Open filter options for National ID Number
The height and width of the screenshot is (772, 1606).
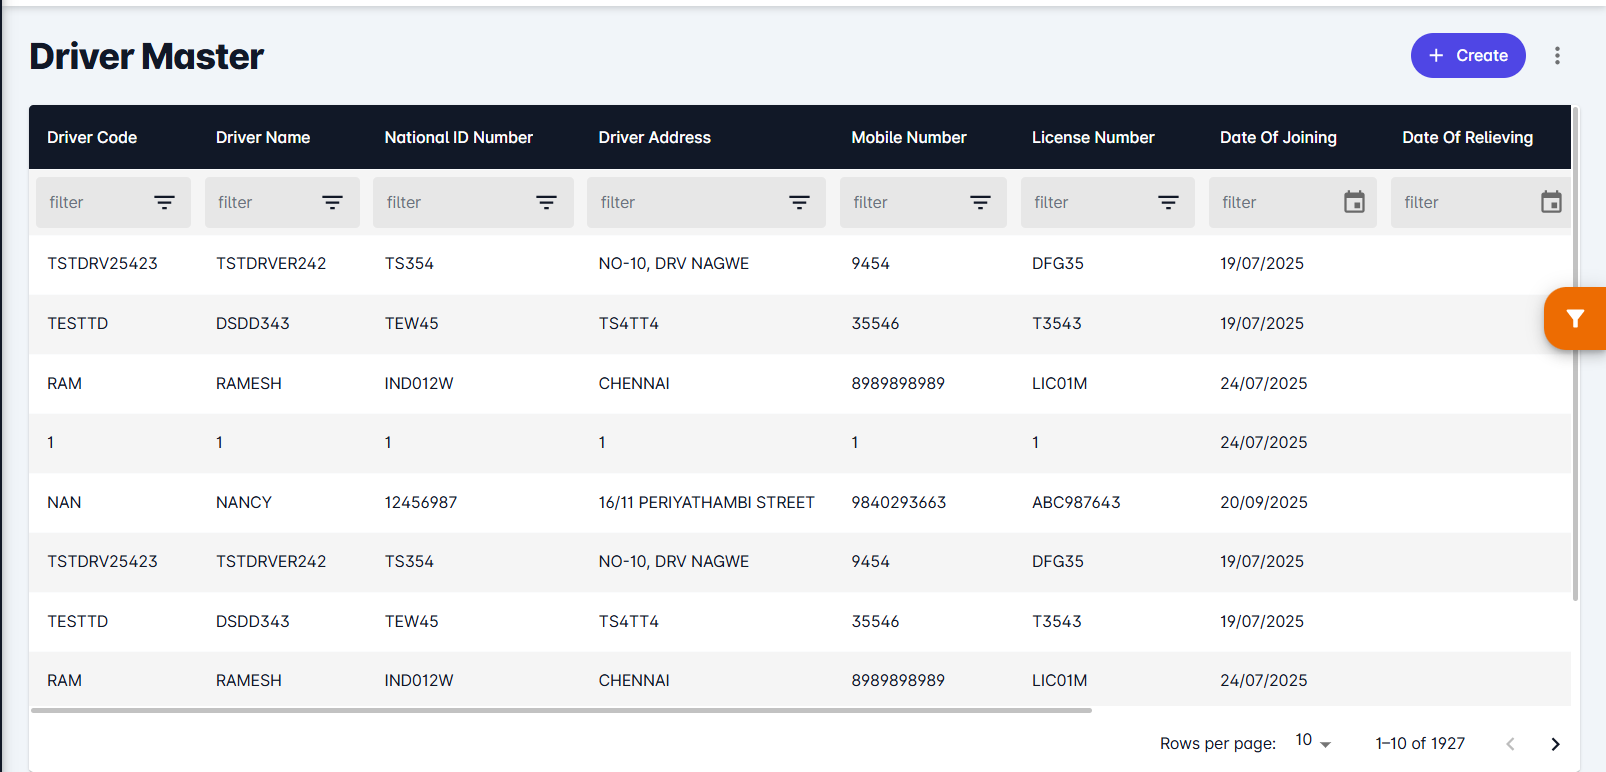point(546,202)
